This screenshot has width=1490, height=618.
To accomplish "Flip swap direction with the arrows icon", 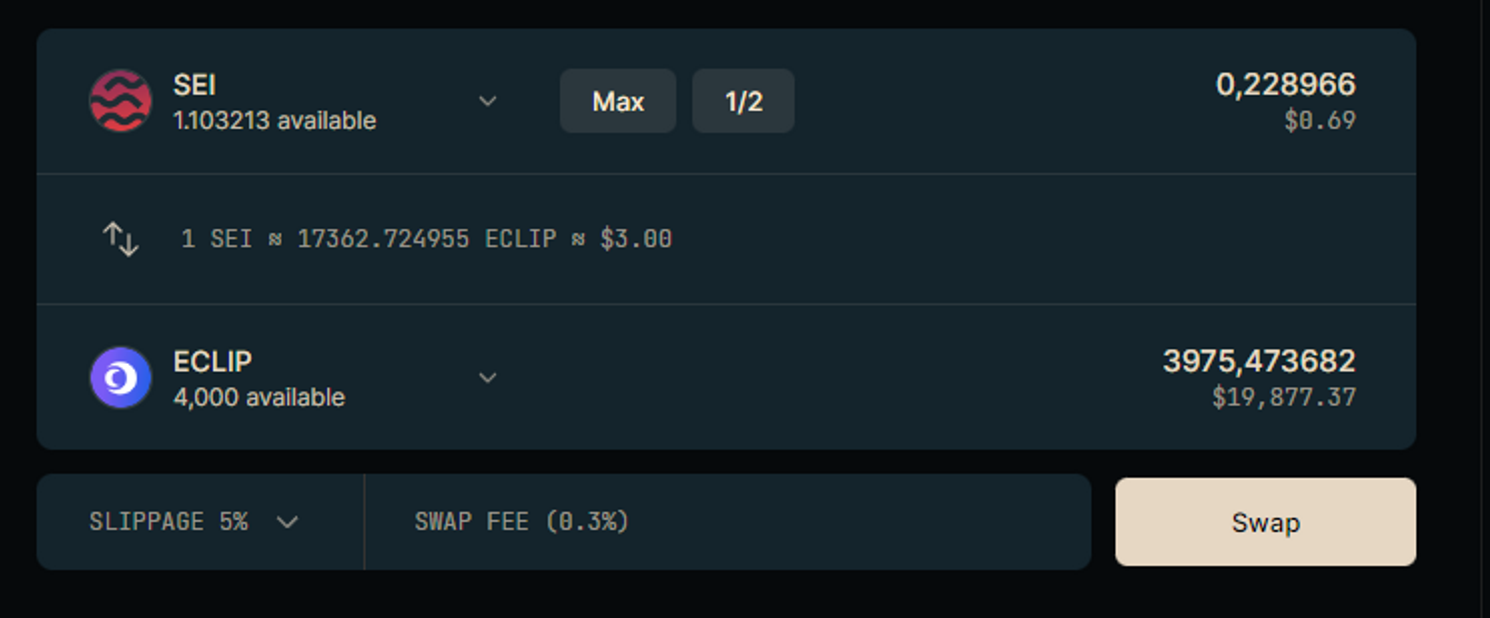I will pyautogui.click(x=120, y=239).
